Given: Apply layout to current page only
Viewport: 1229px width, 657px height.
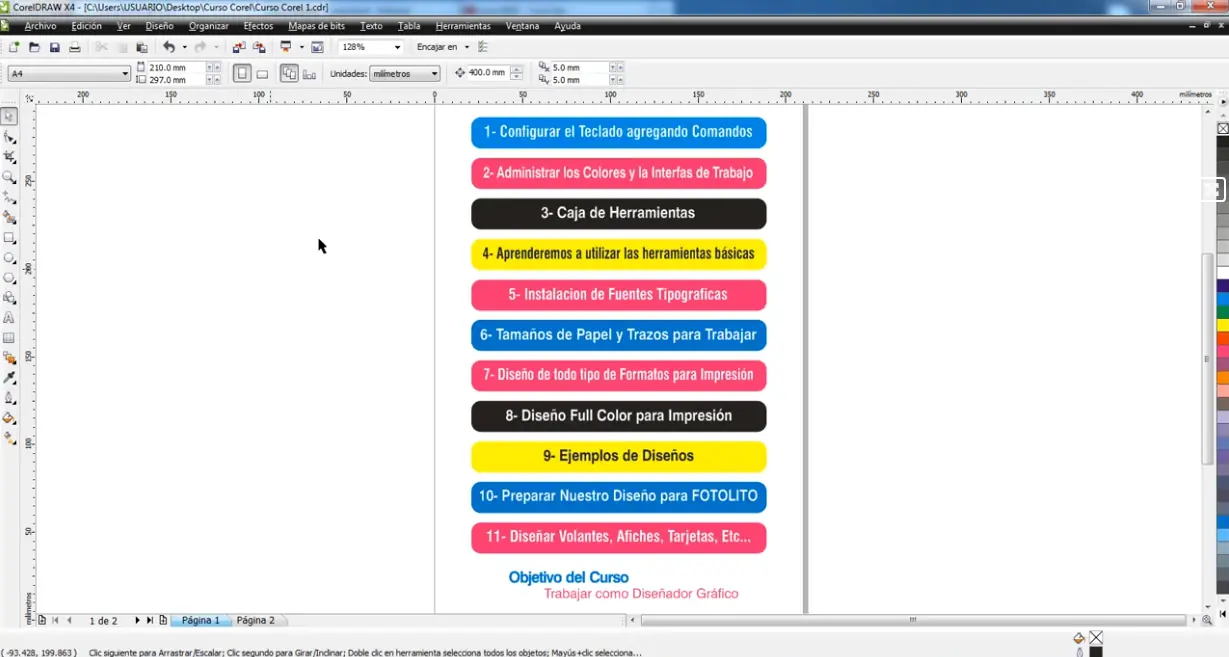Looking at the screenshot, I should click(x=309, y=73).
